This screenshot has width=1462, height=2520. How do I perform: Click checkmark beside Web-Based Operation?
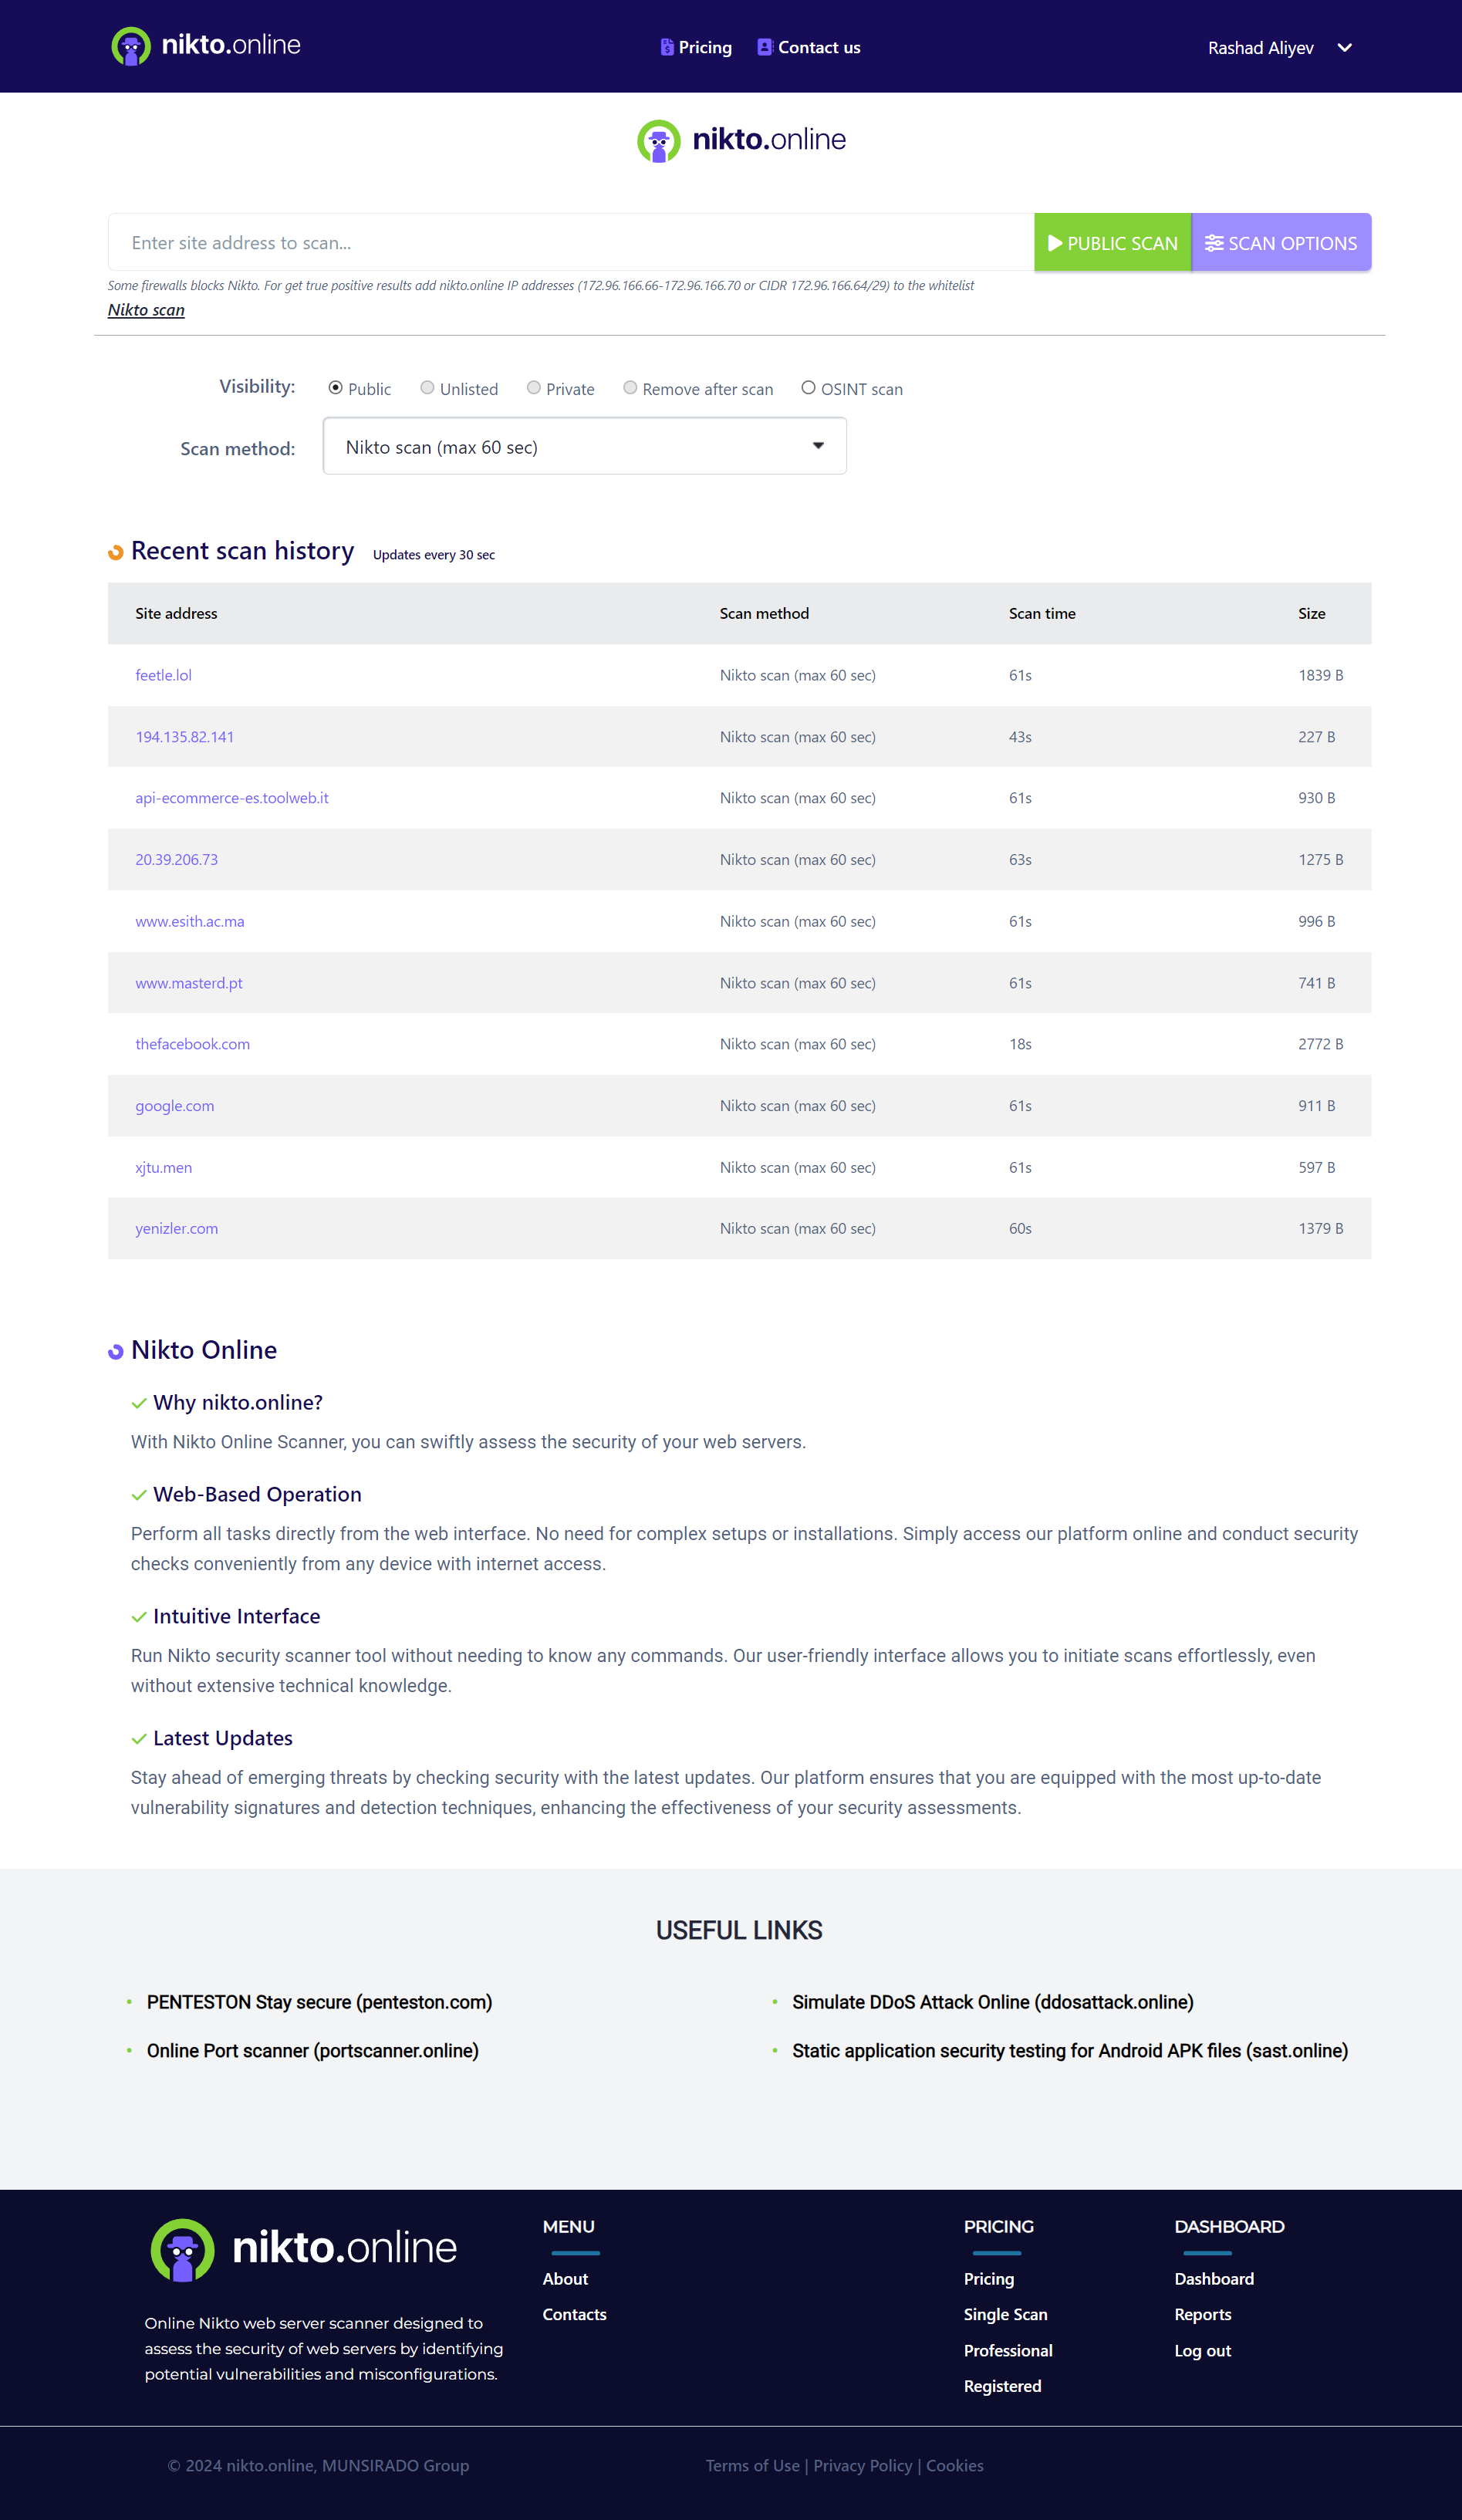[x=139, y=1495]
